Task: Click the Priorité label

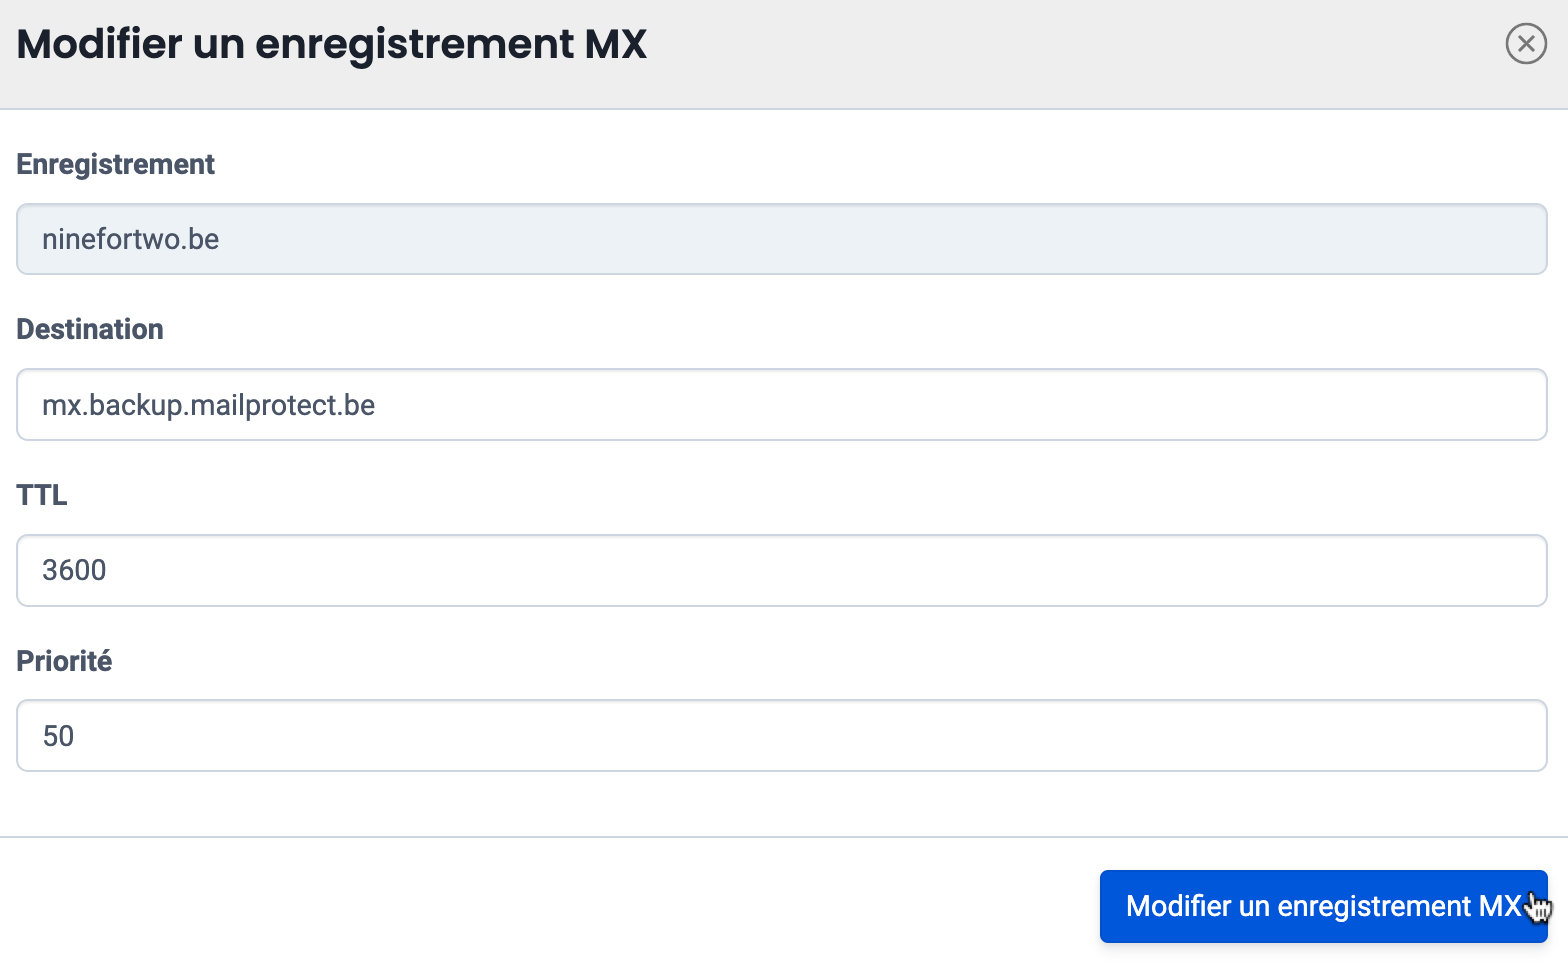Action: [x=64, y=661]
